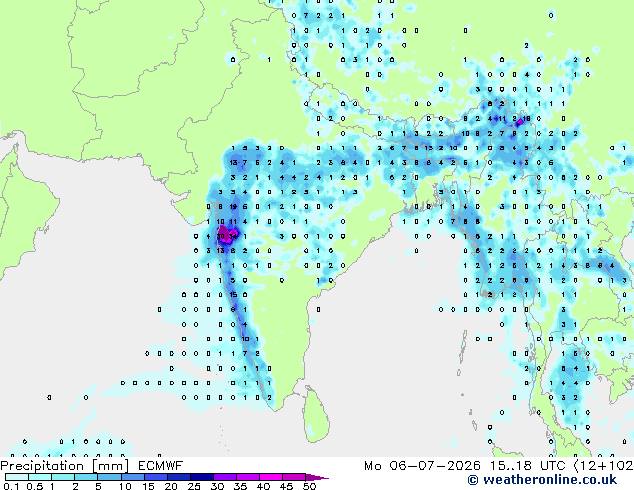Click the 20–25 mm legend swatch
Image resolution: width=634 pixels, height=490 pixels.
point(178,477)
